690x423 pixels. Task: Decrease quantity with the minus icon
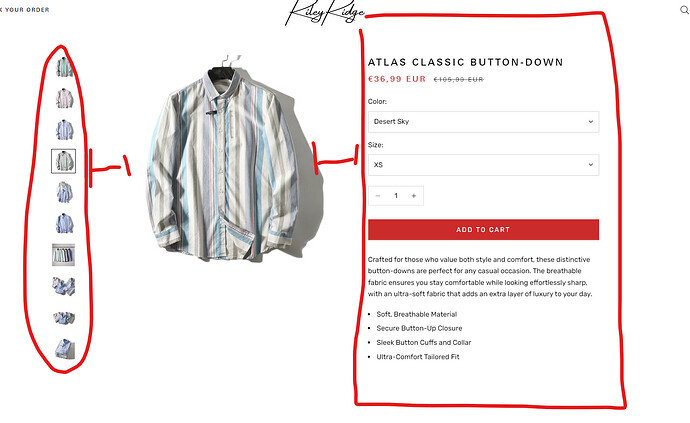378,196
